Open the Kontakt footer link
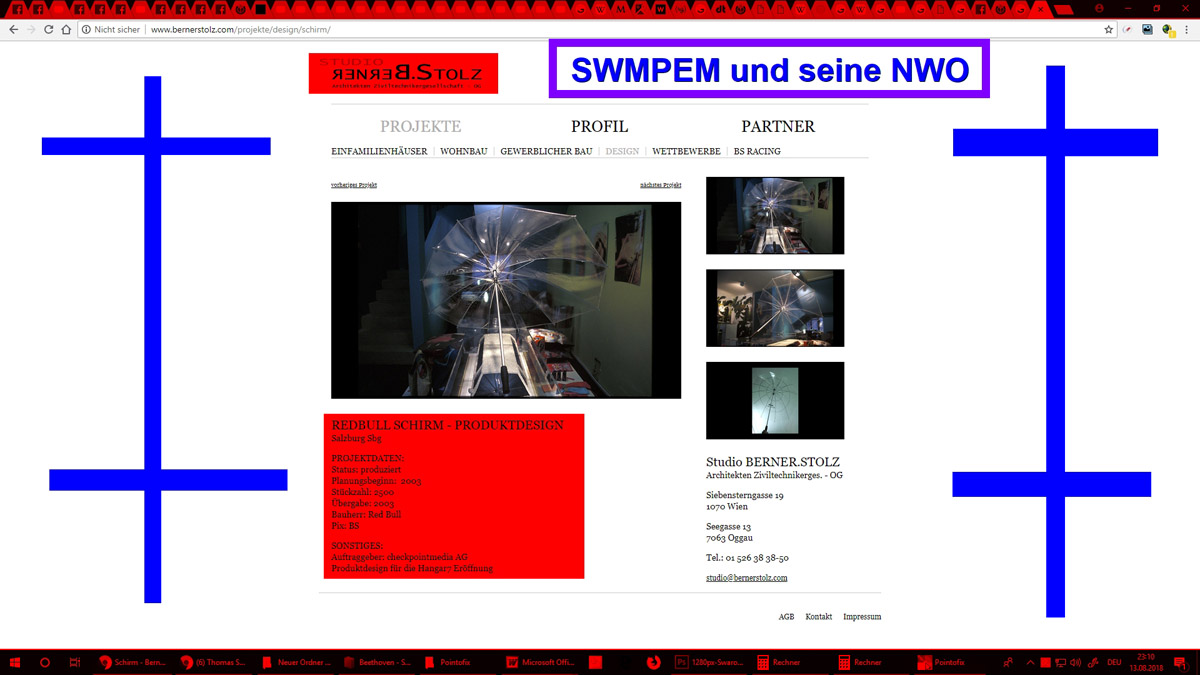 point(819,617)
